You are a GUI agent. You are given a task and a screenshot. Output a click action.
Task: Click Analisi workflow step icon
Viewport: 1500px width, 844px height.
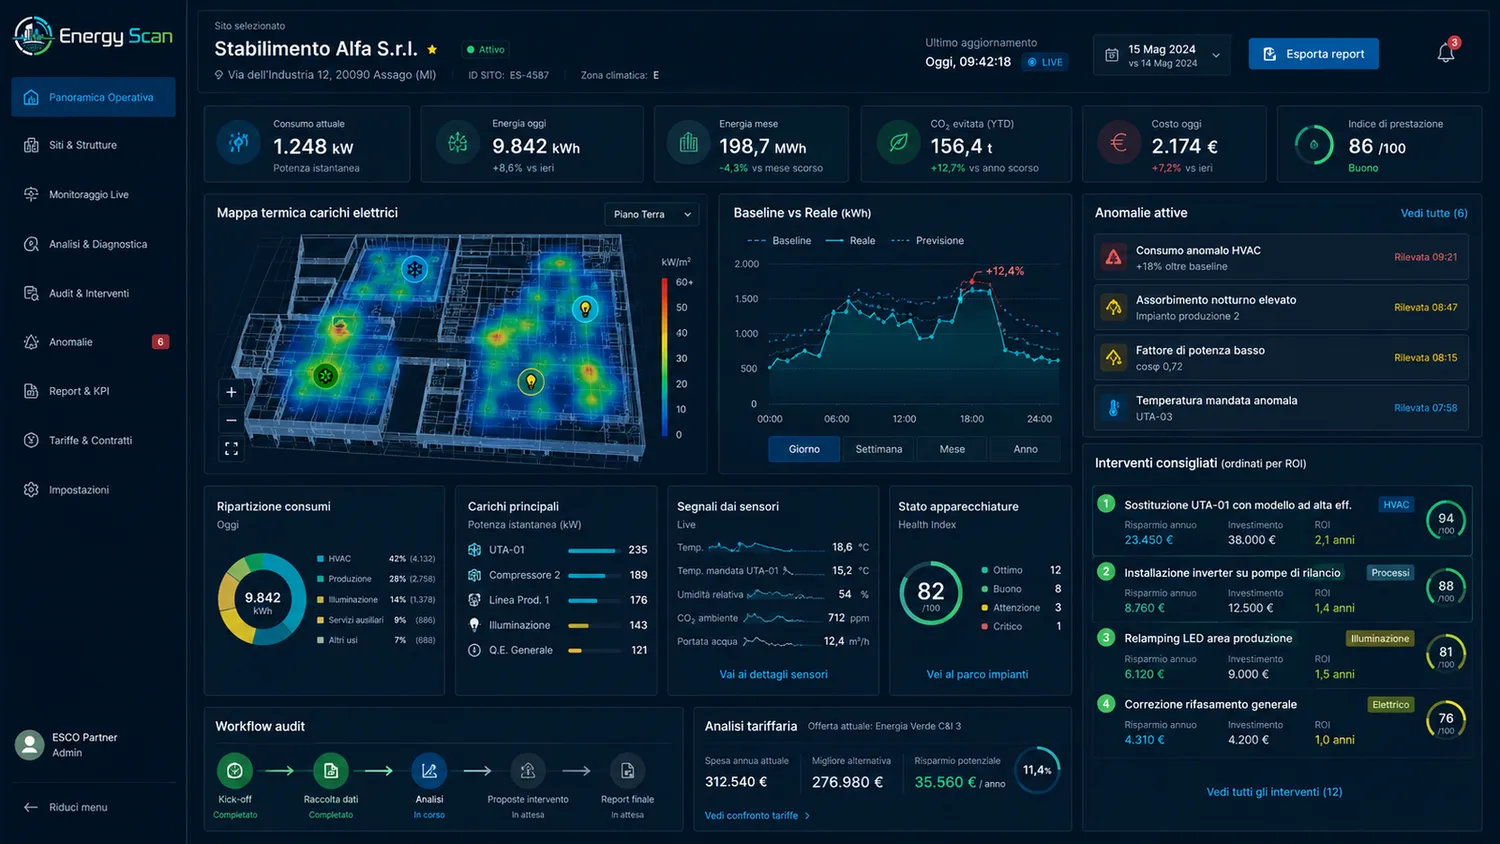point(429,771)
